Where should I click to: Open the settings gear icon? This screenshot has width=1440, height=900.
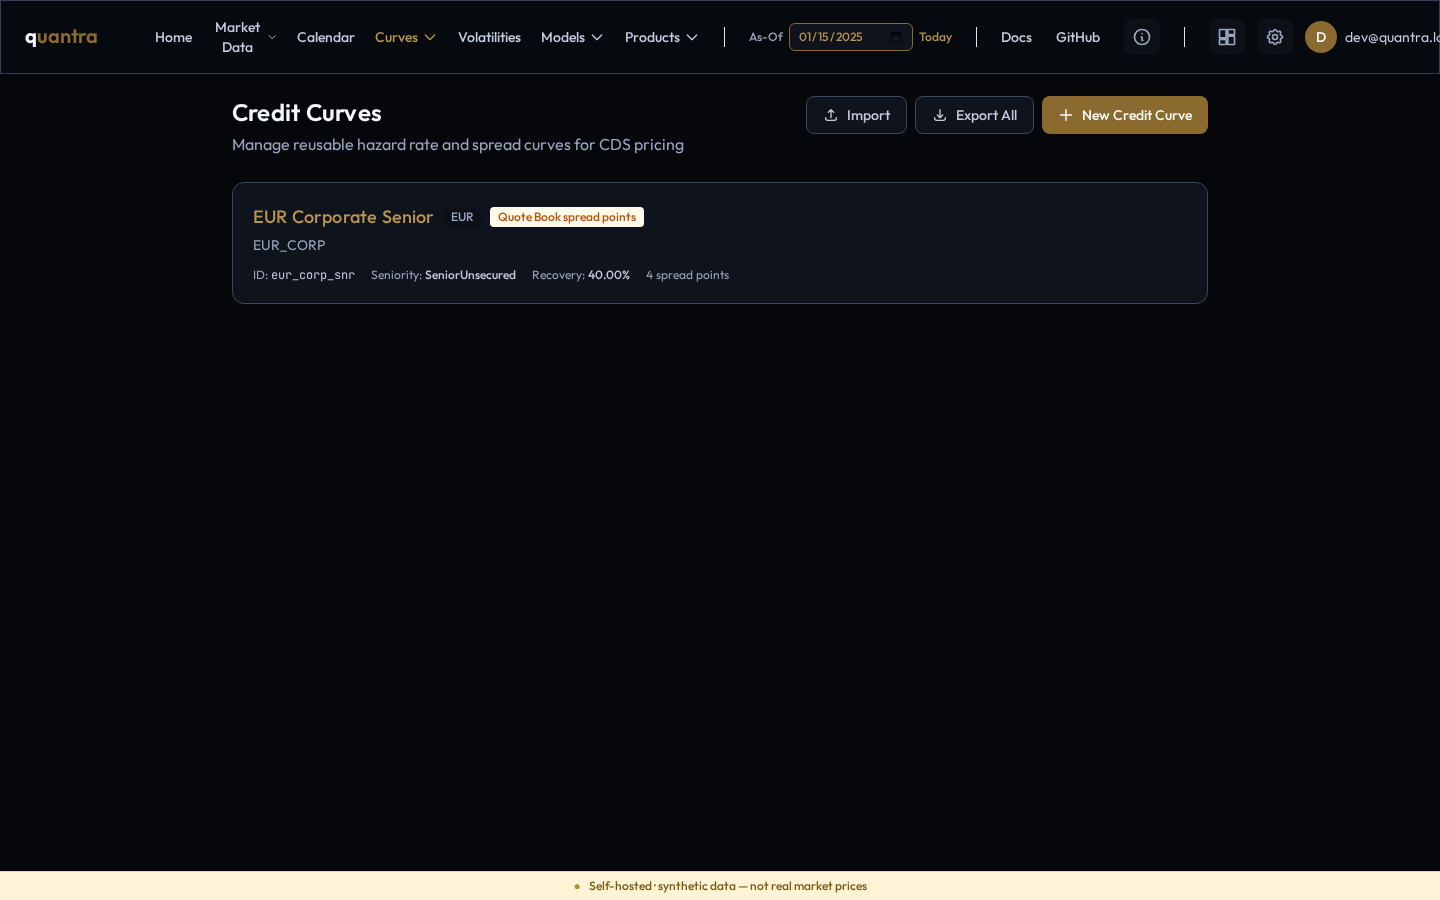click(x=1275, y=37)
